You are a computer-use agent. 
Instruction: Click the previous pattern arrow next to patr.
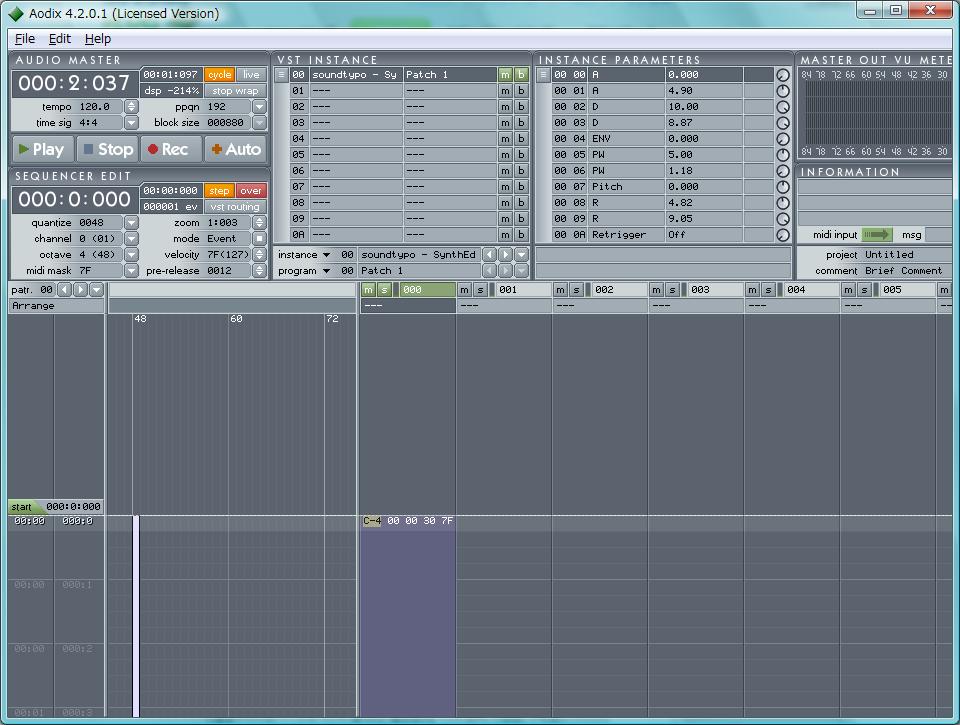pyautogui.click(x=65, y=290)
